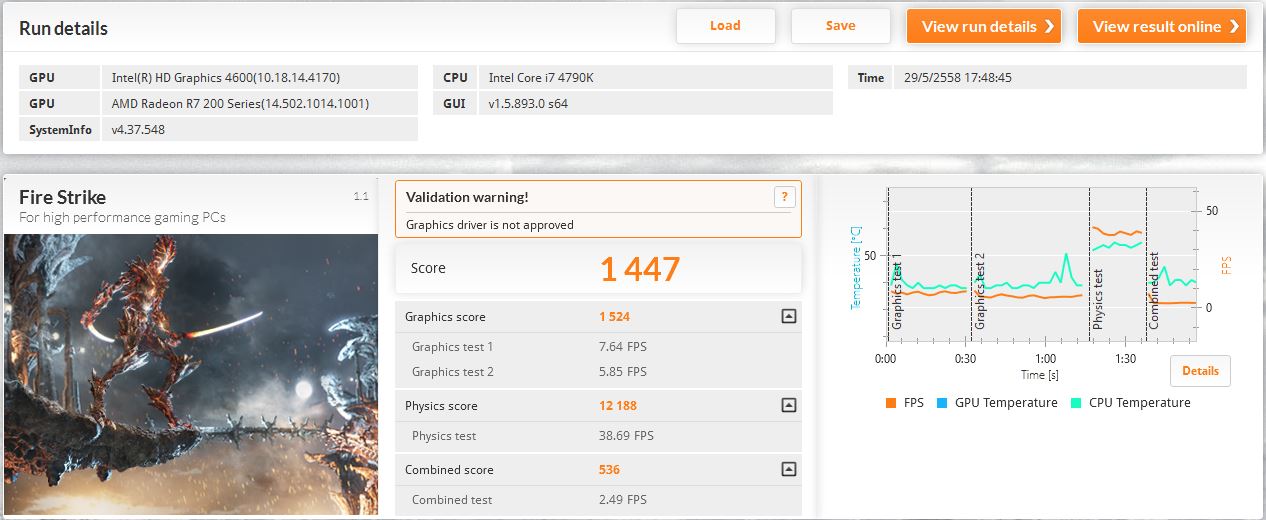This screenshot has height=520, width=1266.
Task: Click Graphics test 2 value 5.85 FPS
Action: 623,372
